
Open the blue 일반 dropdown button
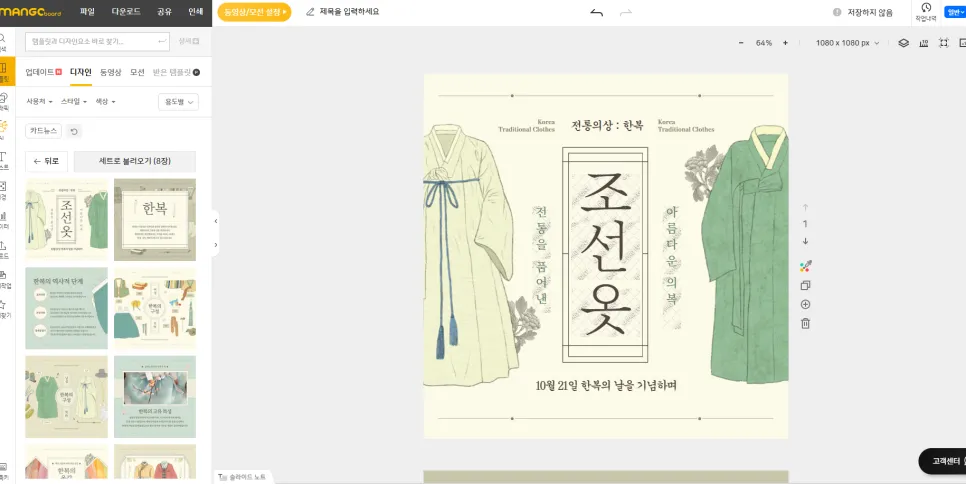pos(955,12)
